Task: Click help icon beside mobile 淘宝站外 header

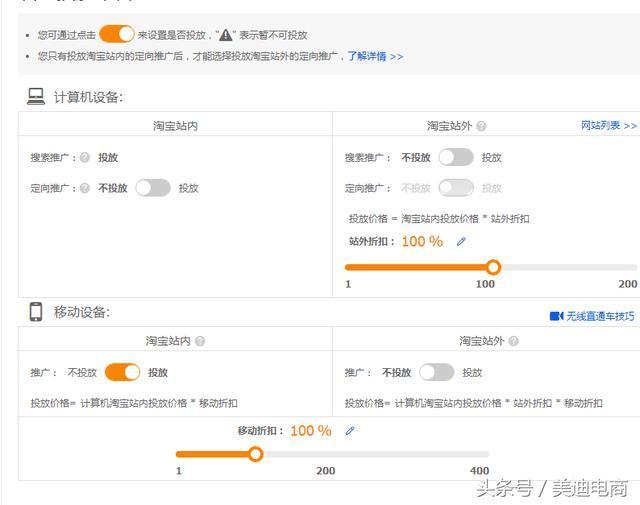Action: (x=514, y=341)
